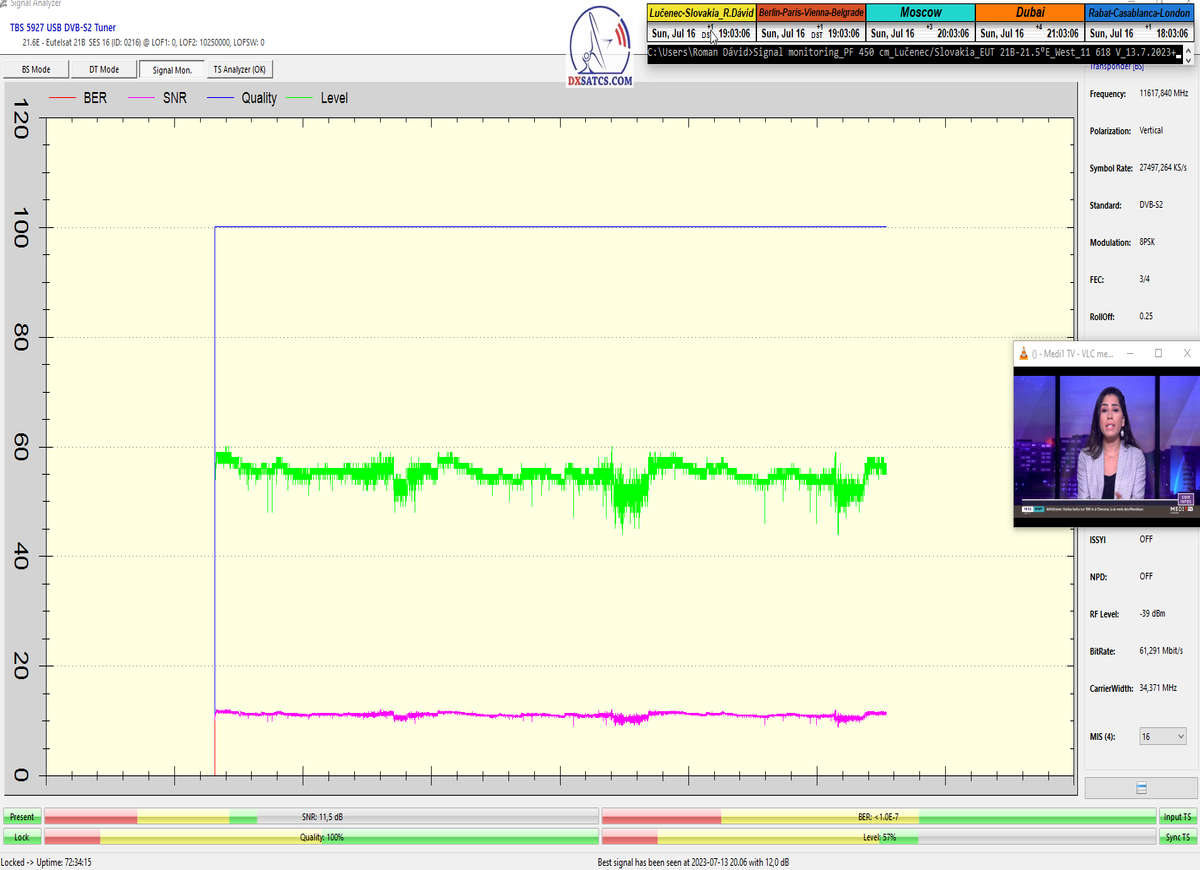The image size is (1200, 870).
Task: Open the DT Mode tab
Action: 105,69
